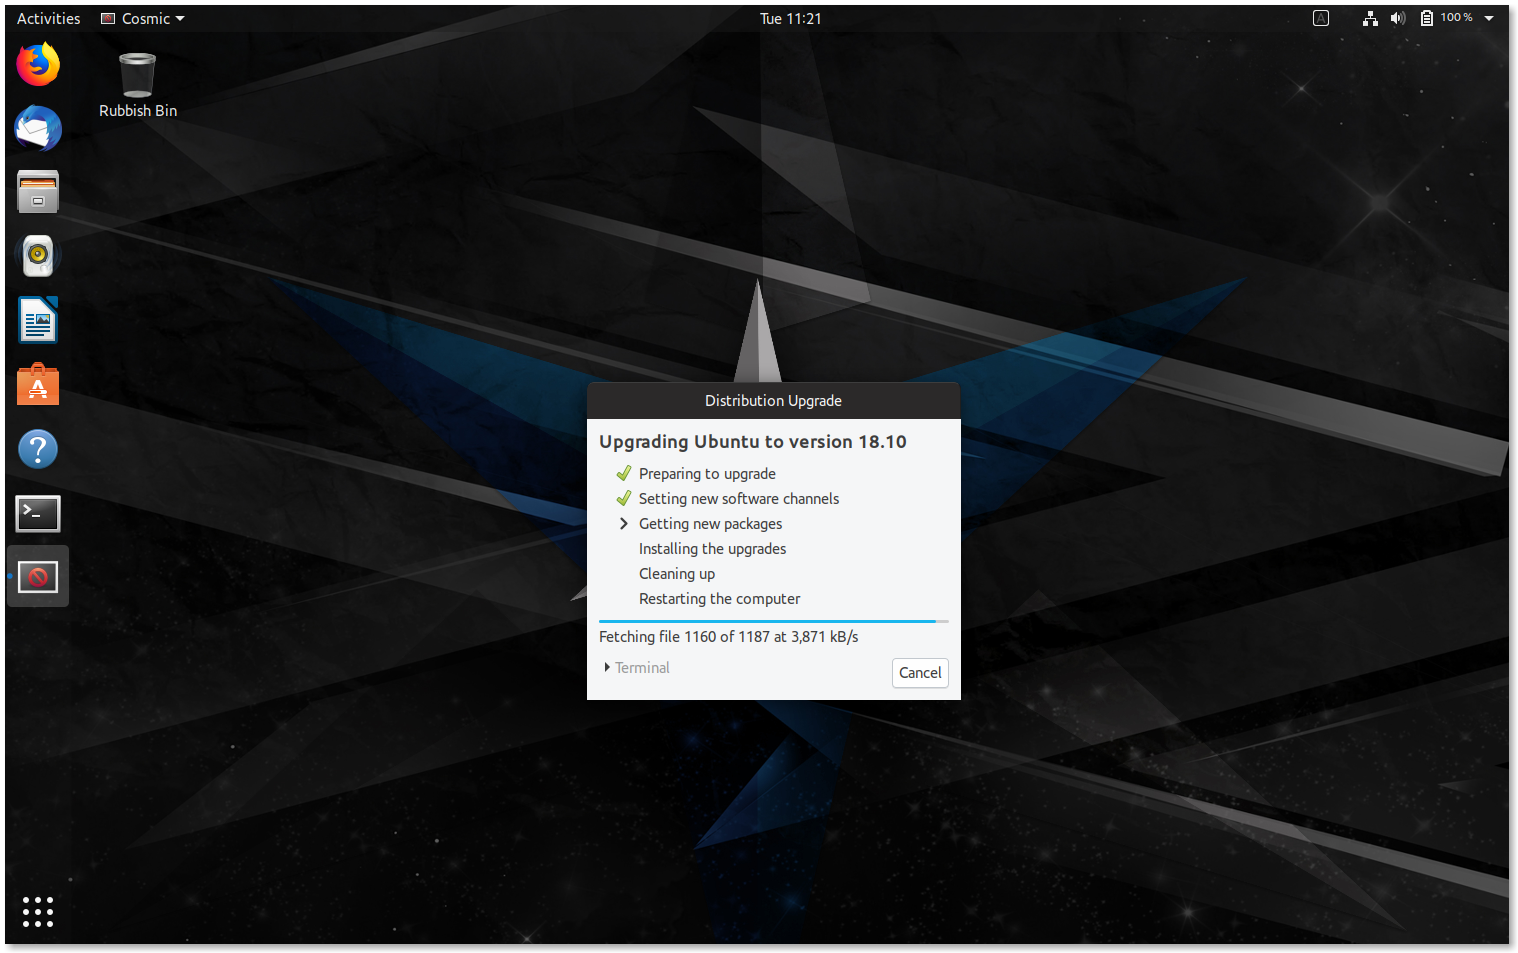The height and width of the screenshot is (953, 1518).
Task: Click the 'Upgrading Ubuntu to version 18.10' heading
Action: click(752, 441)
